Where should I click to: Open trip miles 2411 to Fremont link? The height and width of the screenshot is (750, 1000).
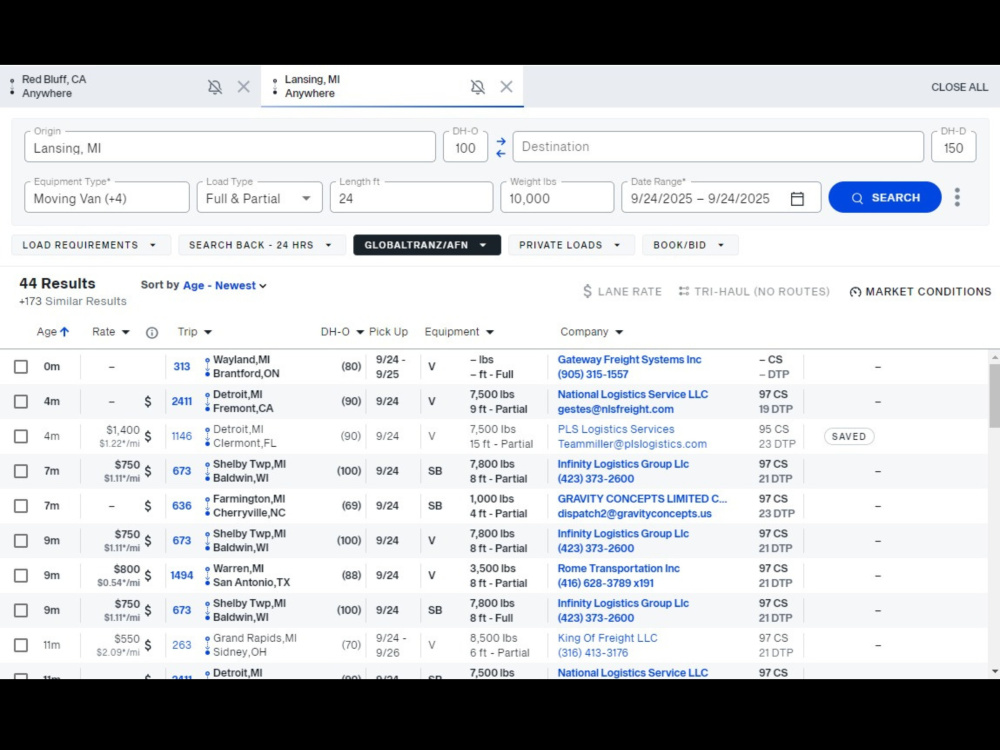tap(182, 402)
